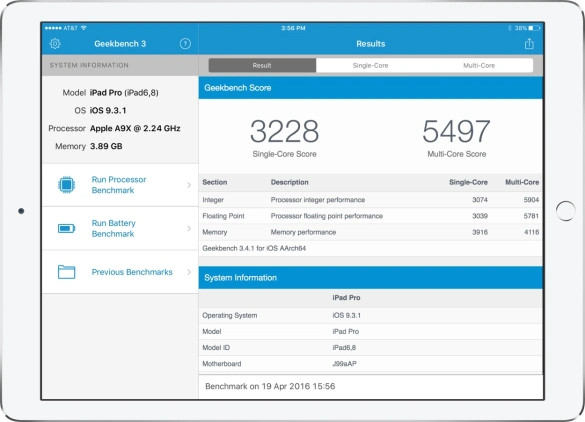585x422 pixels.
Task: Switch to the Single-Core tab
Action: tap(370, 65)
